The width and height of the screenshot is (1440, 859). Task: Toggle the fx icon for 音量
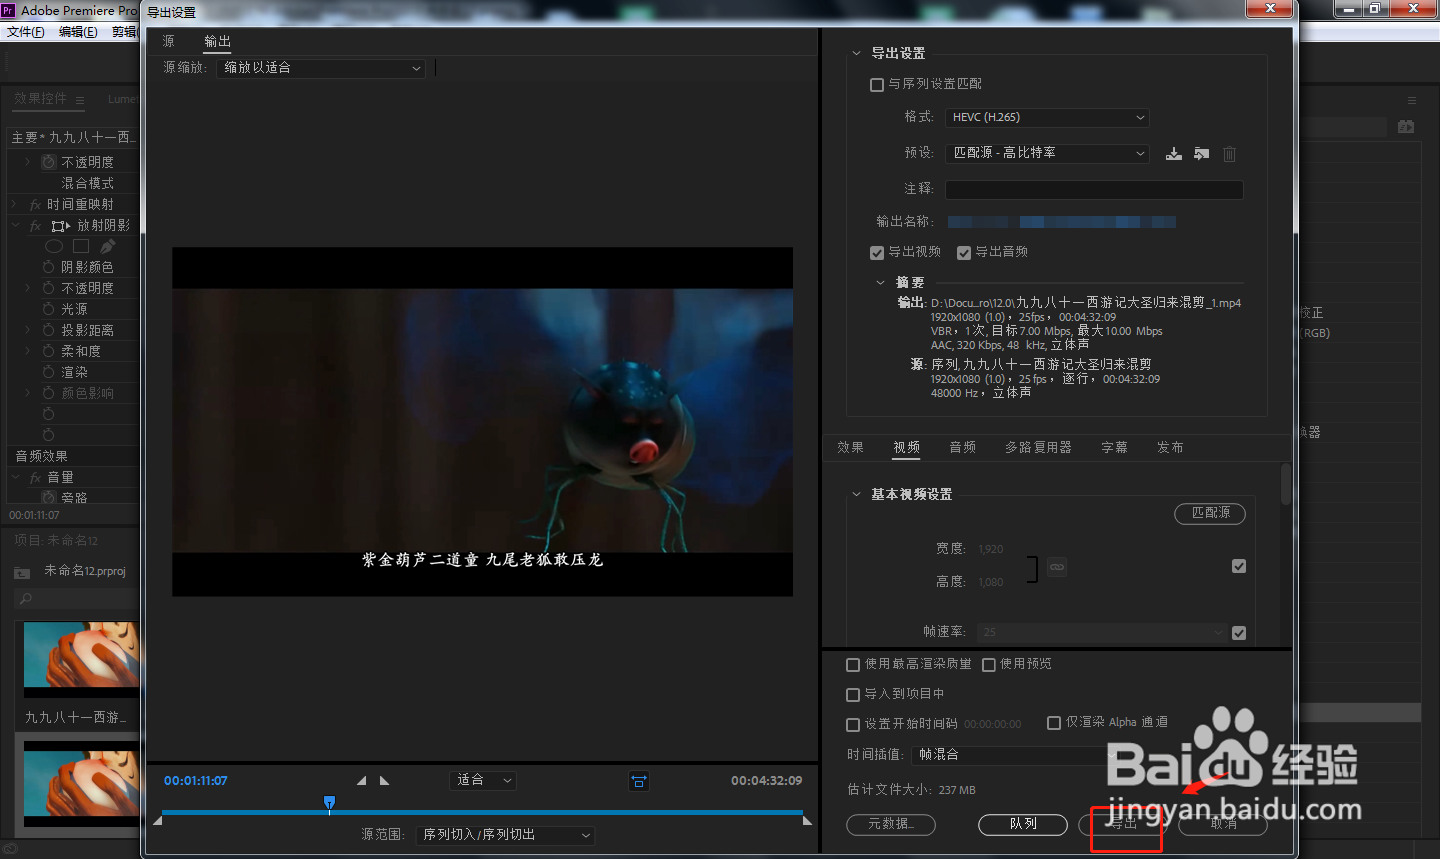(x=35, y=478)
